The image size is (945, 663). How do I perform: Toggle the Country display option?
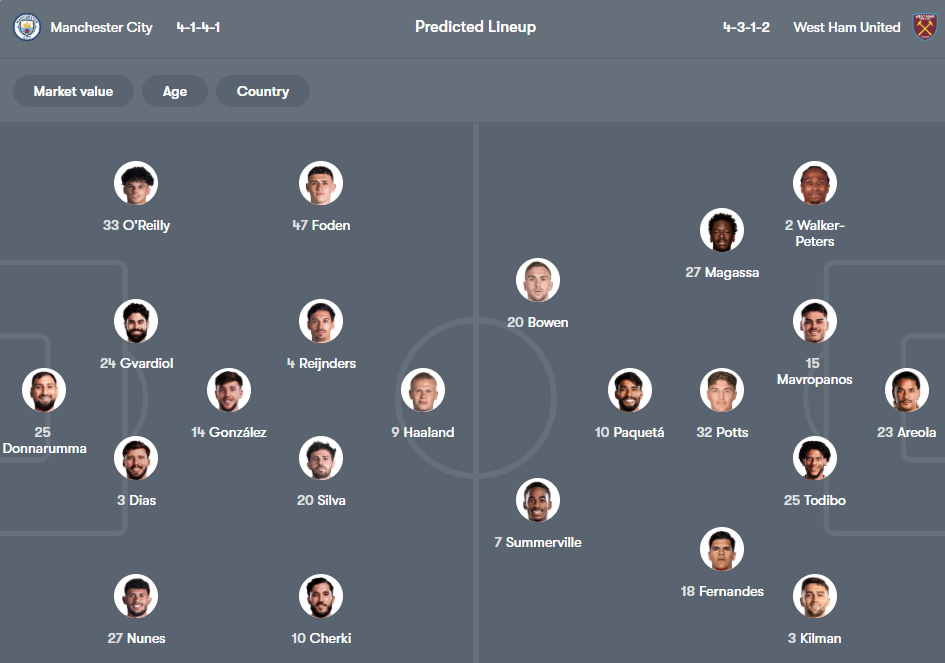point(262,91)
